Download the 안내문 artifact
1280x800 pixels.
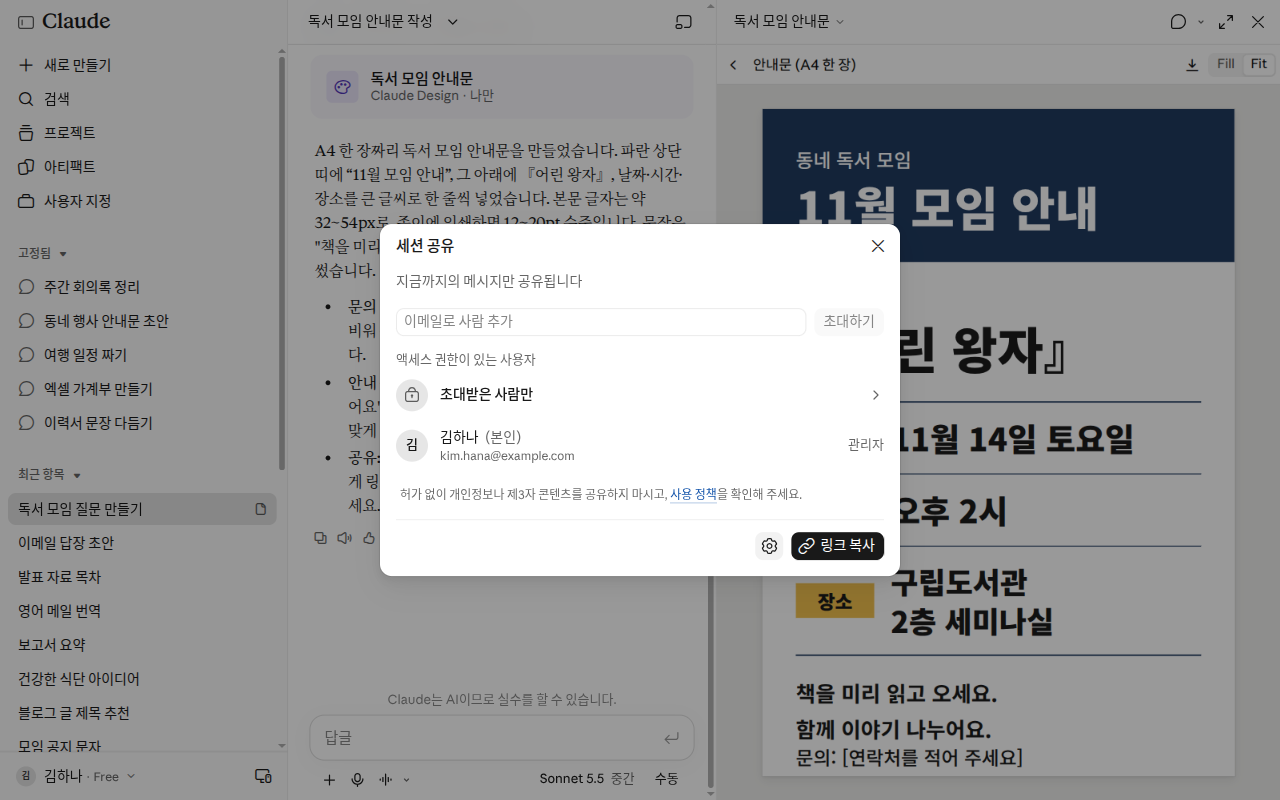pos(1192,65)
